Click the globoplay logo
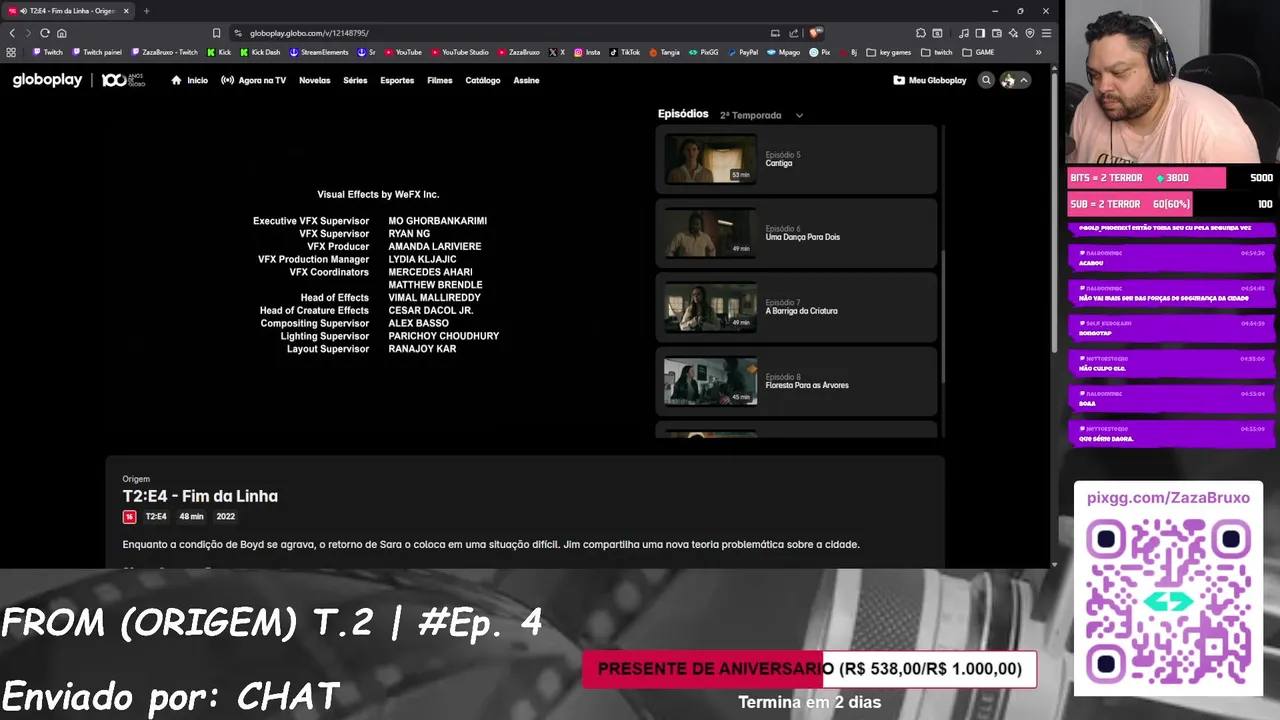This screenshot has height=720, width=1280. click(47, 80)
